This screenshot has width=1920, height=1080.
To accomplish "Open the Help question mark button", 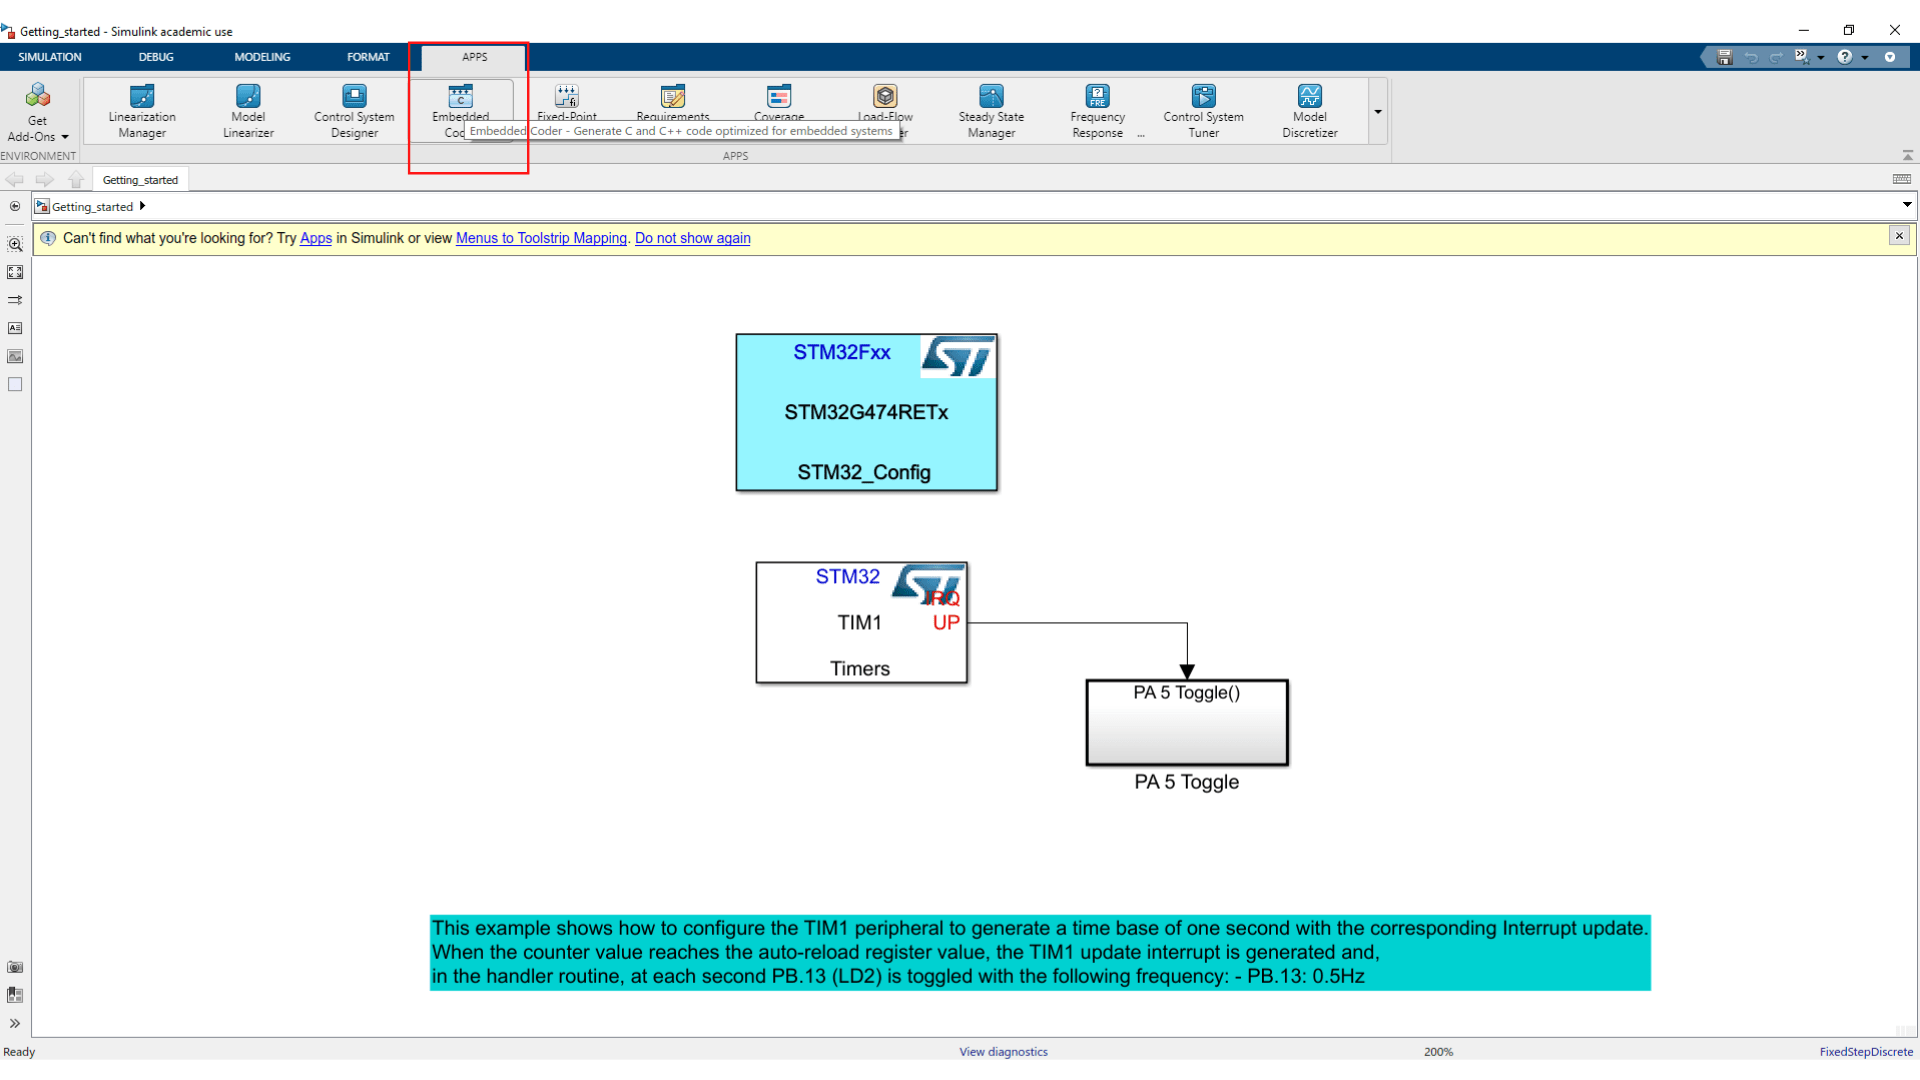I will 1845,57.
